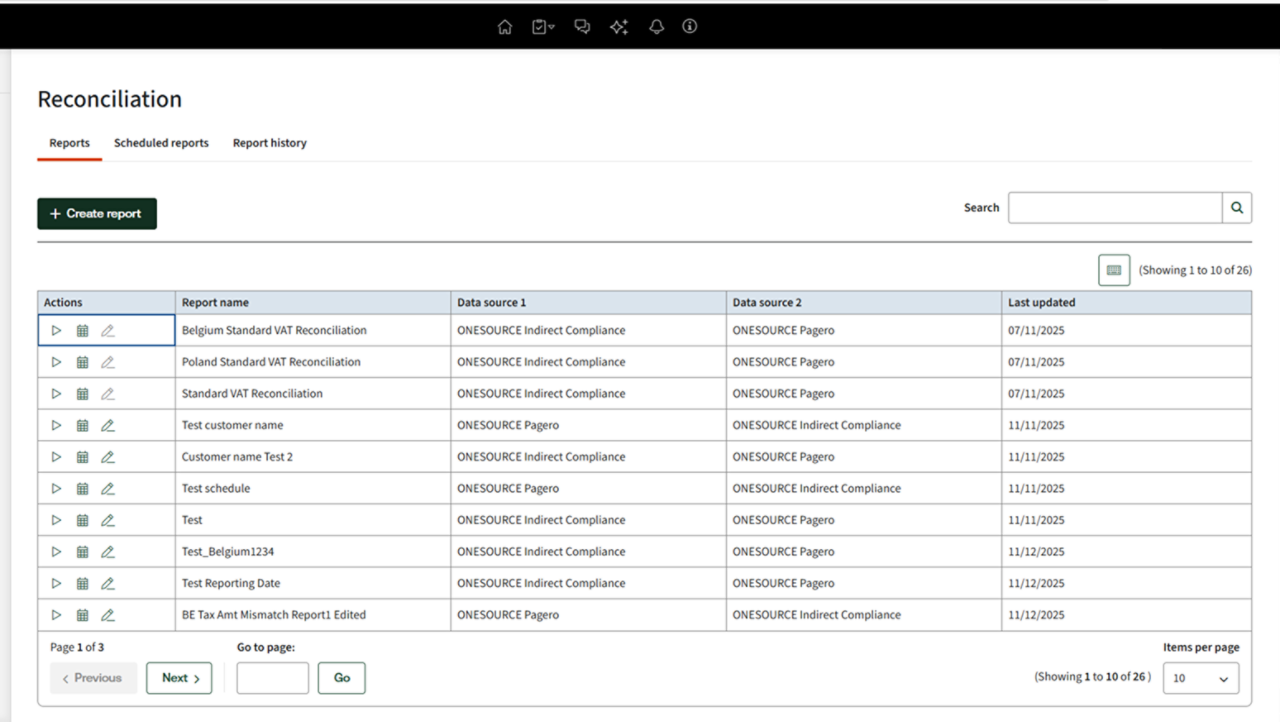The width and height of the screenshot is (1280, 722).
Task: Click the home icon in top bar
Action: tap(505, 27)
